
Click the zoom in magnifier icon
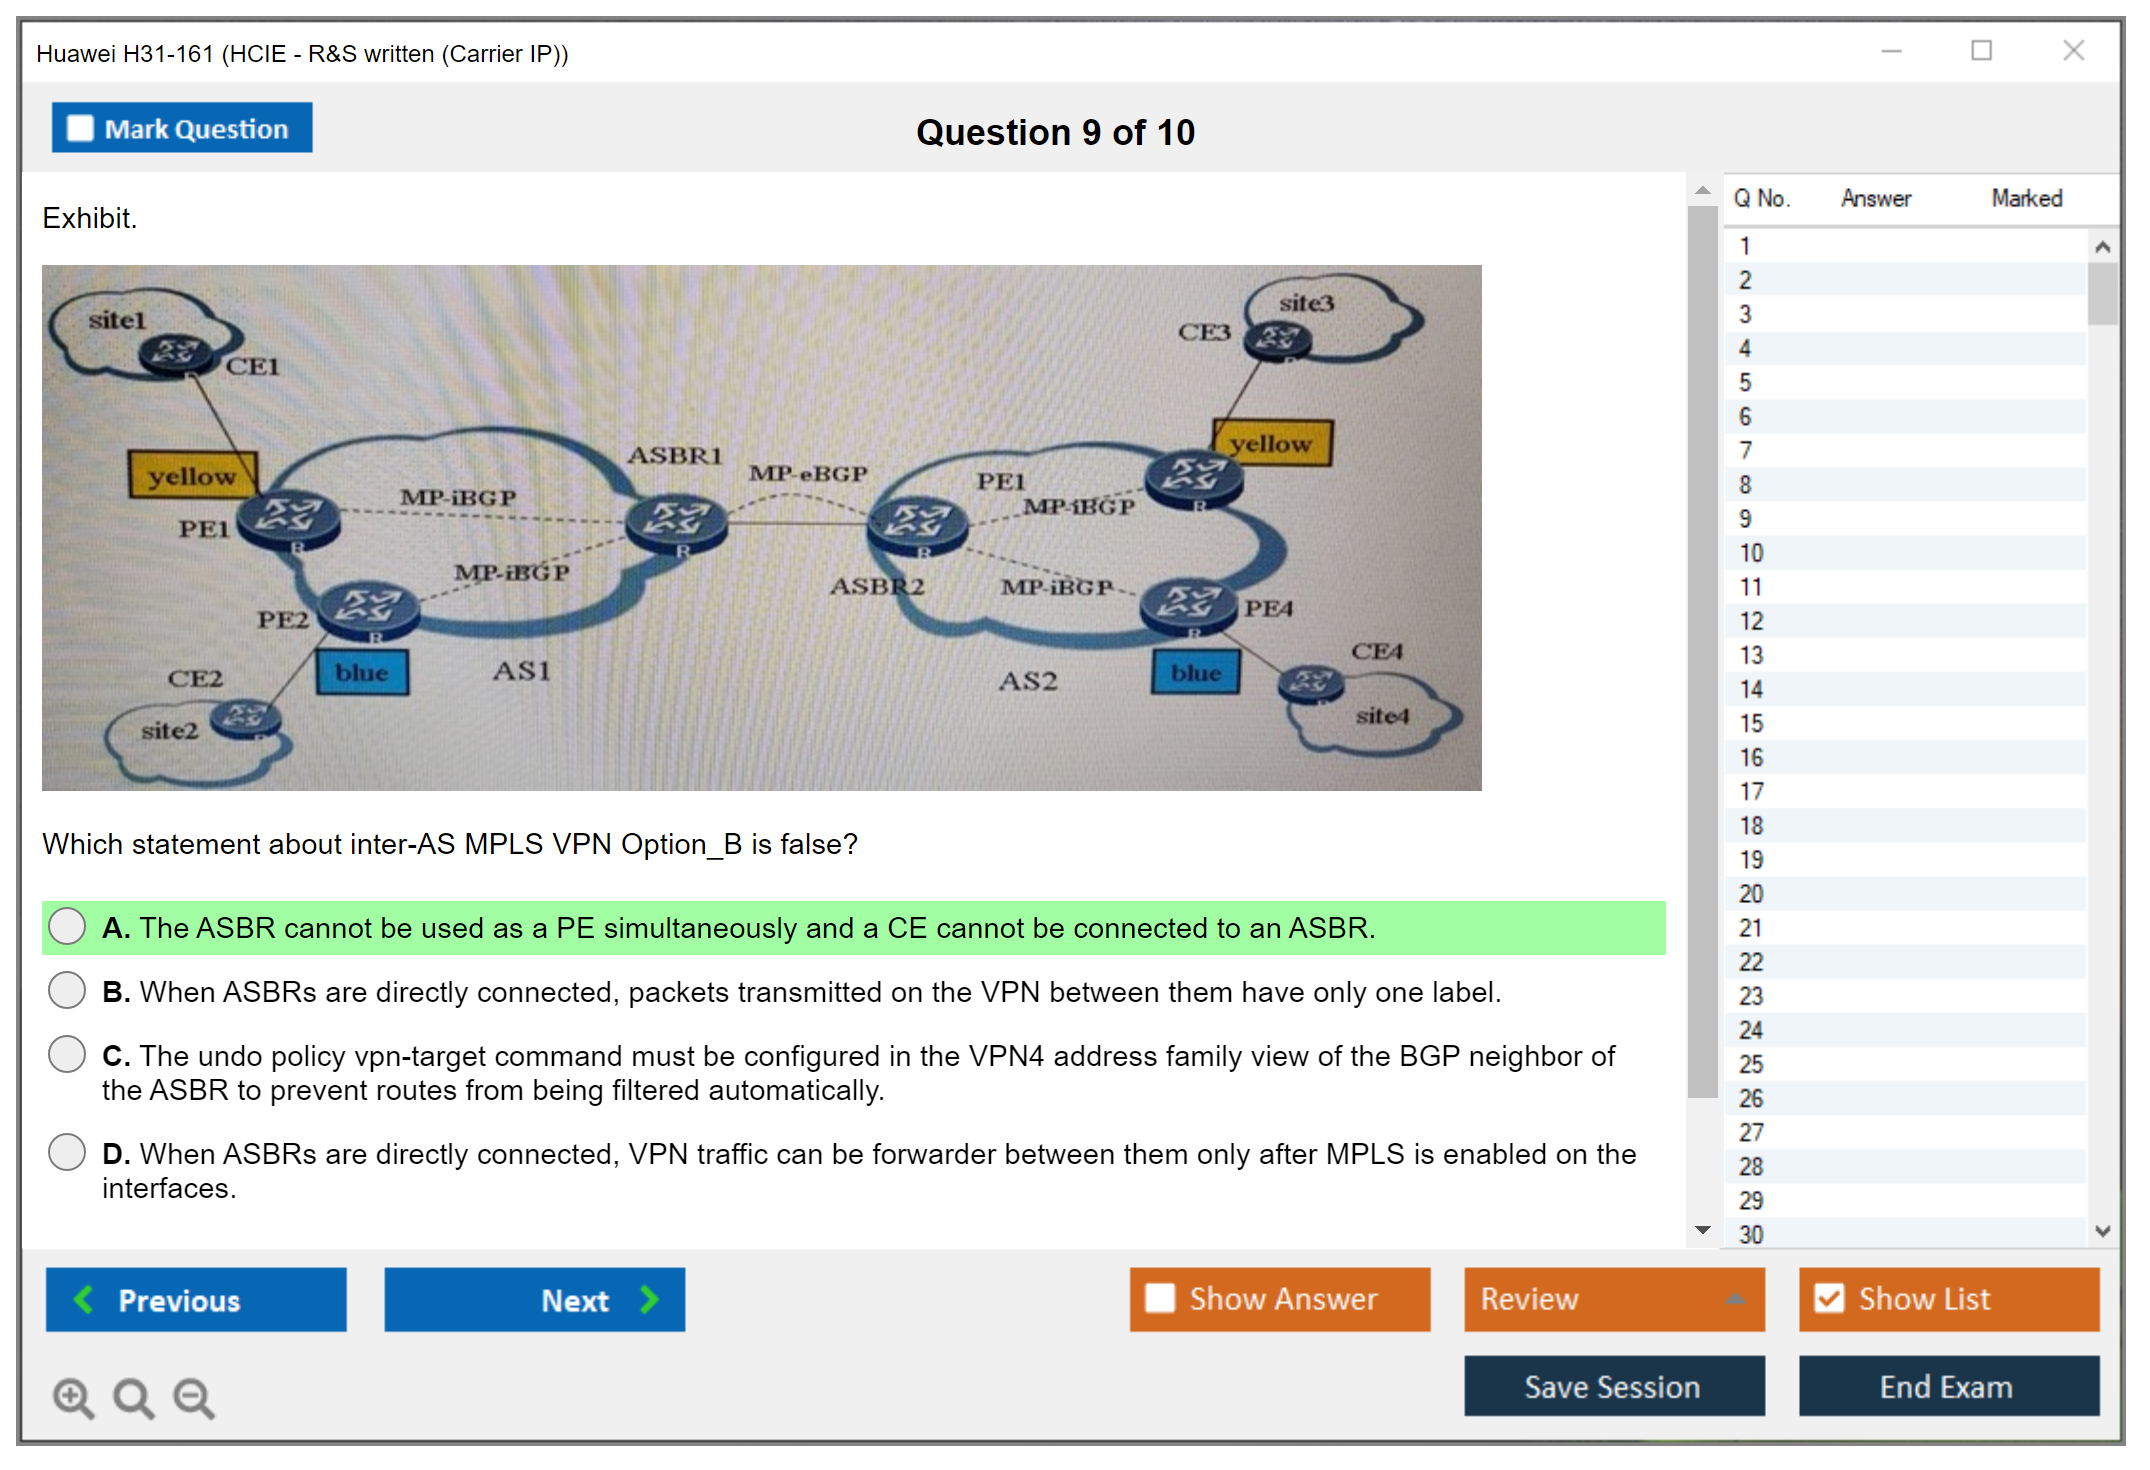tap(73, 1397)
